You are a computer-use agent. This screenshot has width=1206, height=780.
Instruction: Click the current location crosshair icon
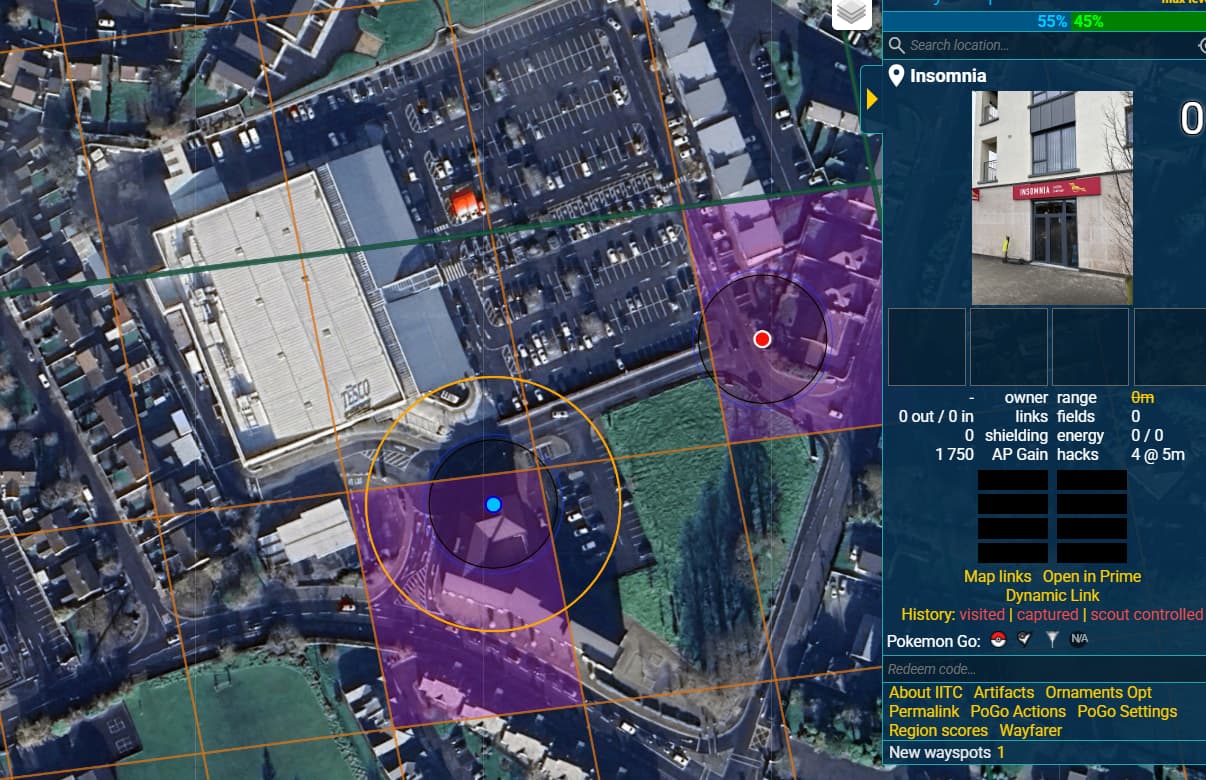pyautogui.click(x=1202, y=45)
